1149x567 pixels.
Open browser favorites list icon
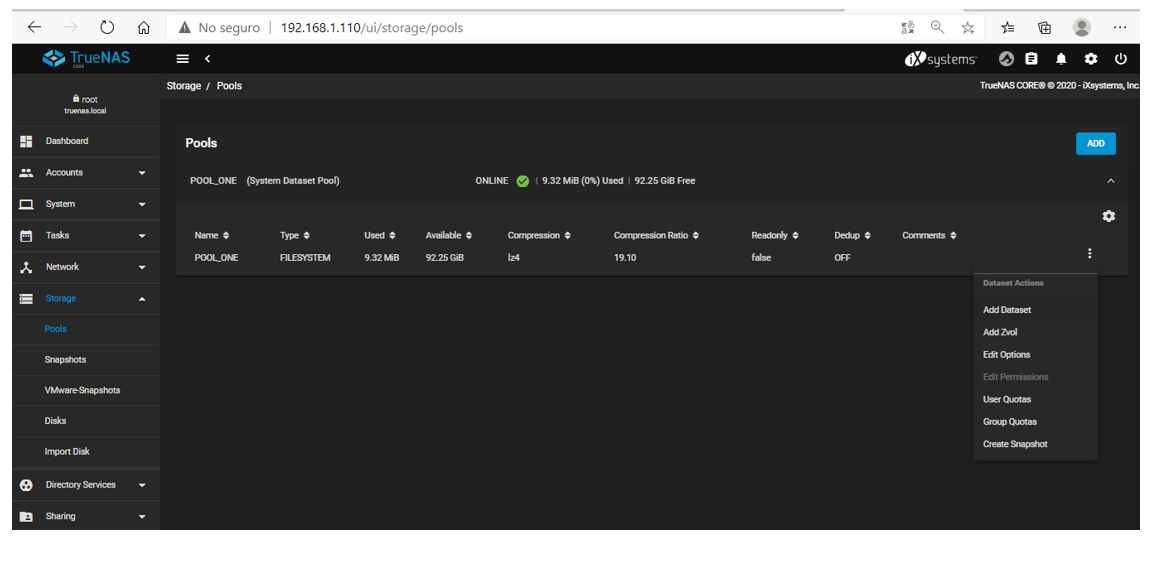1008,28
